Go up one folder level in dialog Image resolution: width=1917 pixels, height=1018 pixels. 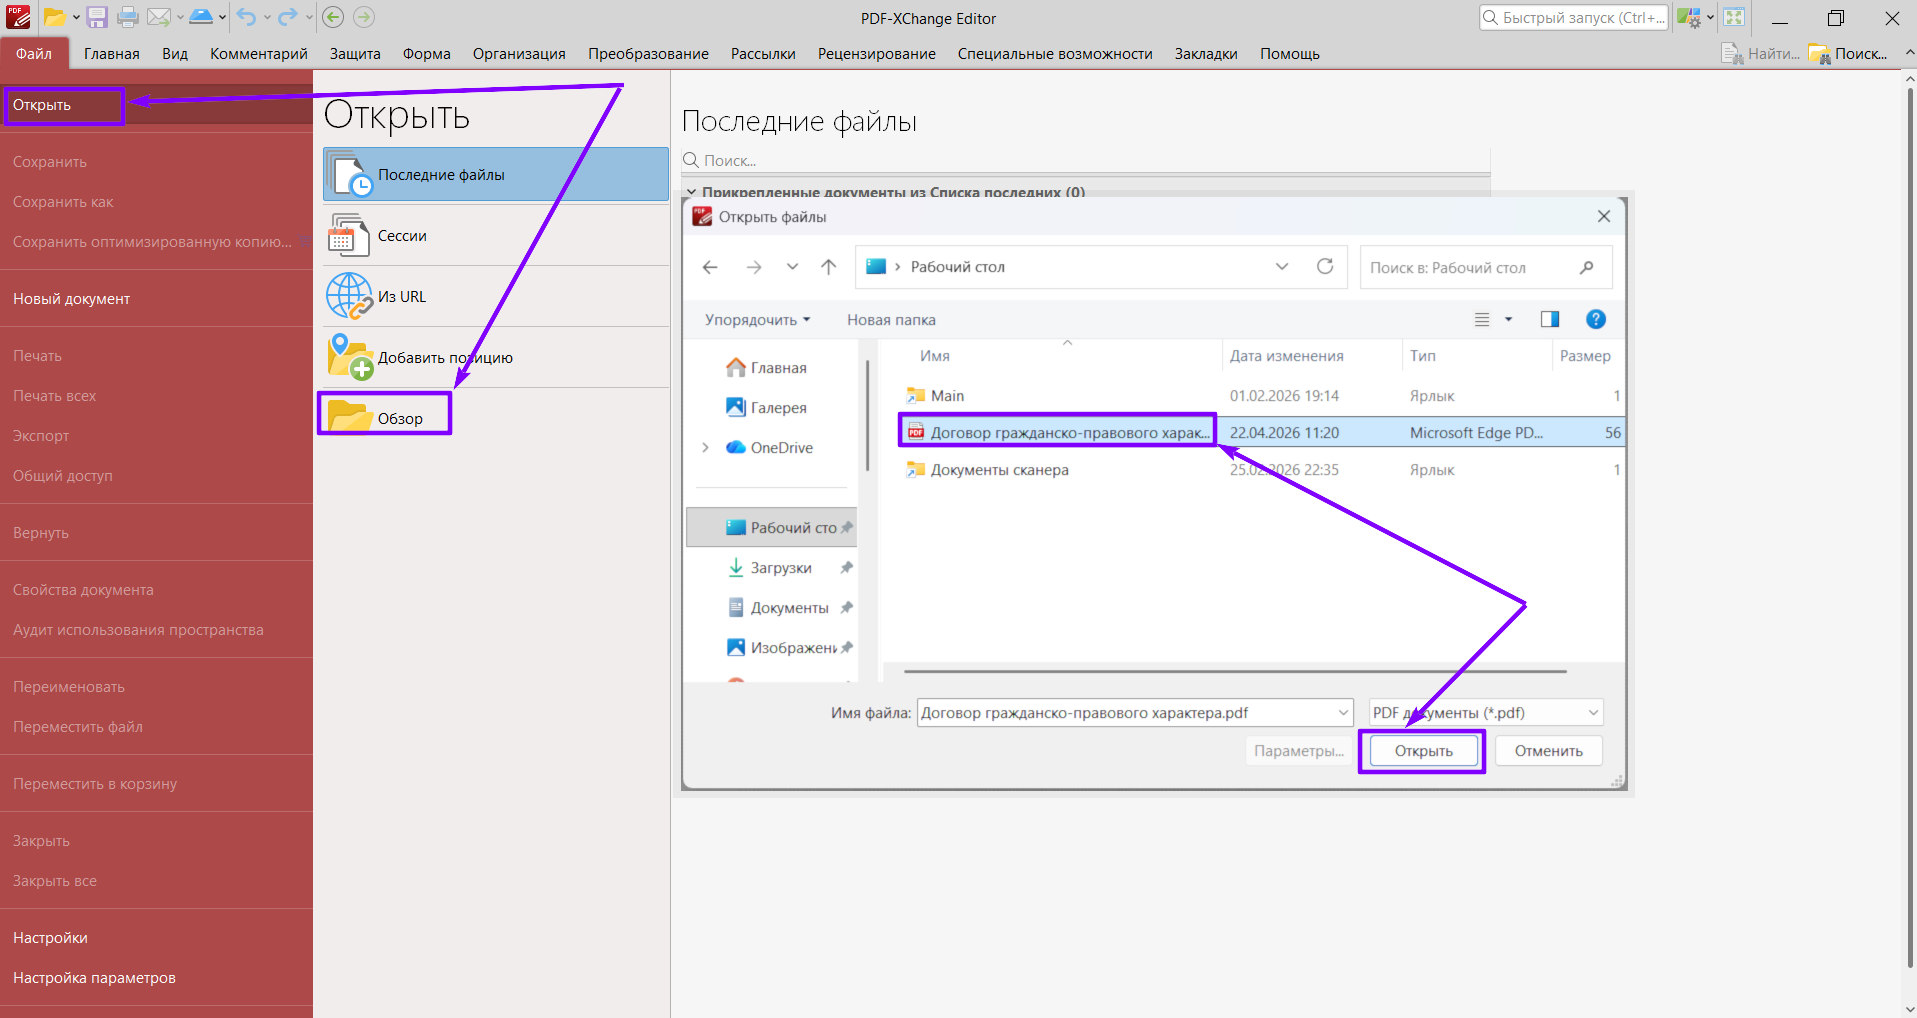[828, 267]
